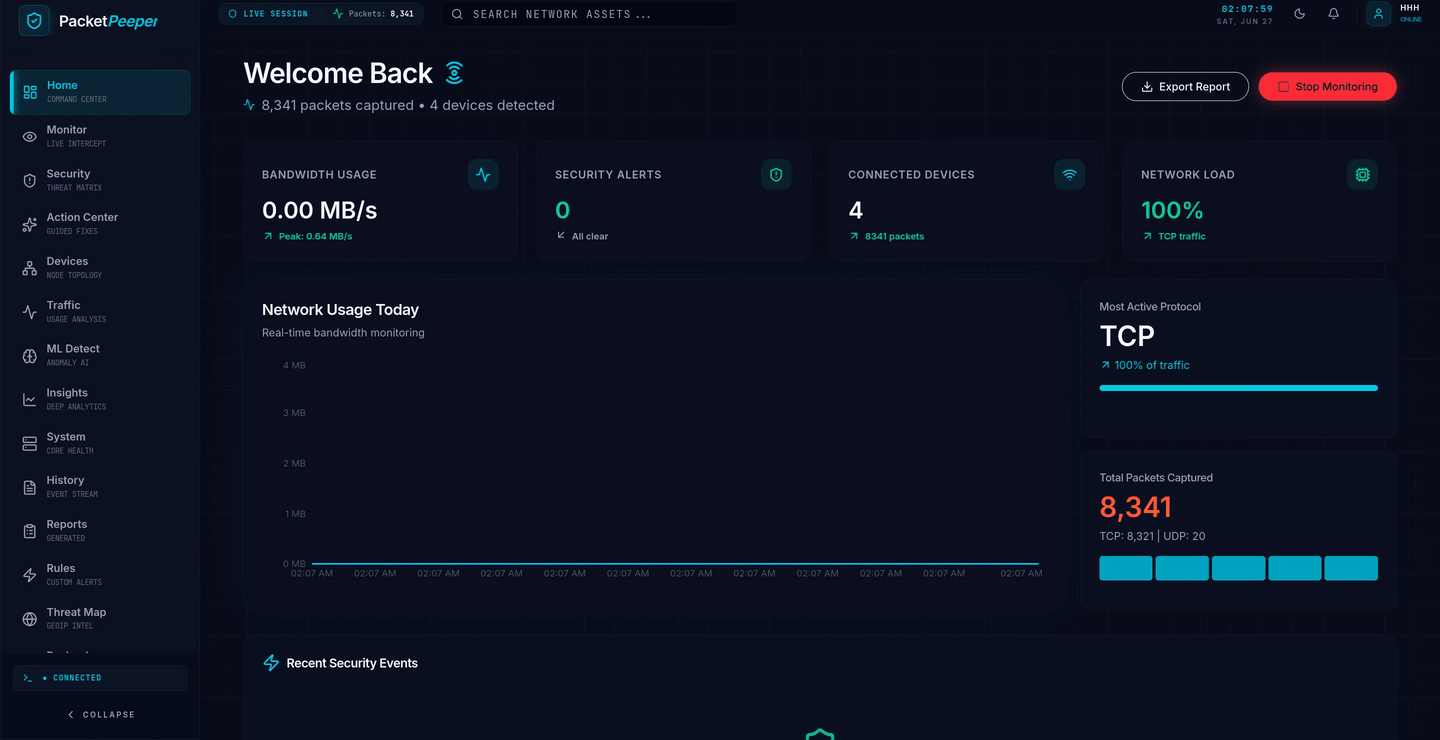Image resolution: width=1440 pixels, height=740 pixels.
Task: Open Home command center
Action: click(x=100, y=92)
